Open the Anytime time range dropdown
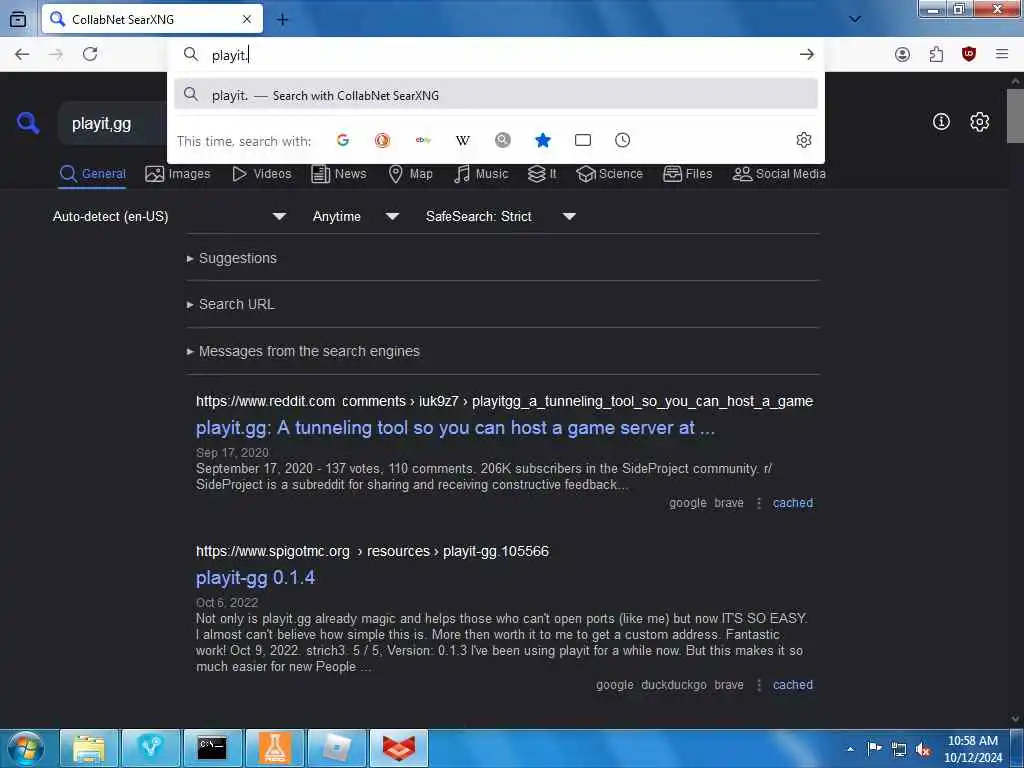This screenshot has height=768, width=1024. click(356, 216)
